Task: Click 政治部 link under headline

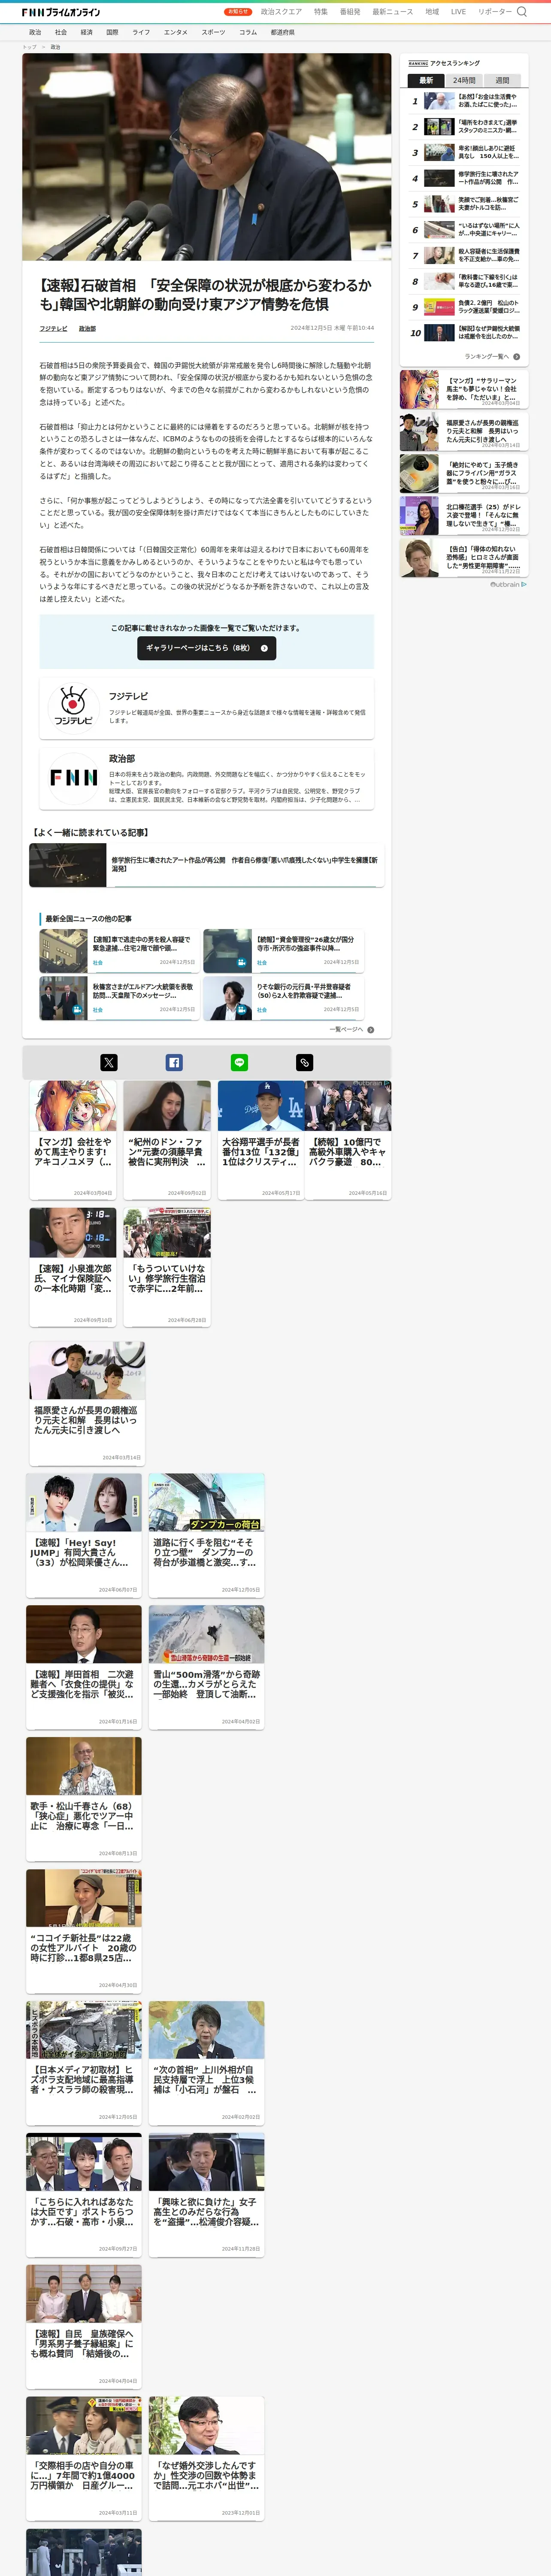Action: 87,328
